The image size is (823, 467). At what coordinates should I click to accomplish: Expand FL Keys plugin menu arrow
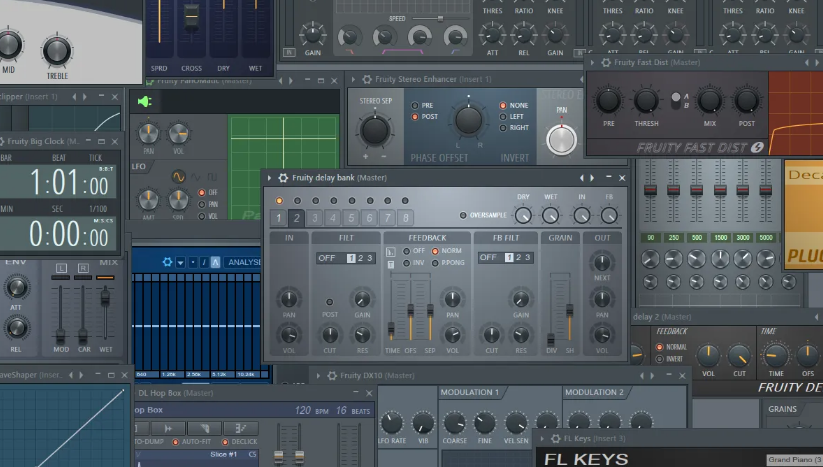(x=543, y=439)
